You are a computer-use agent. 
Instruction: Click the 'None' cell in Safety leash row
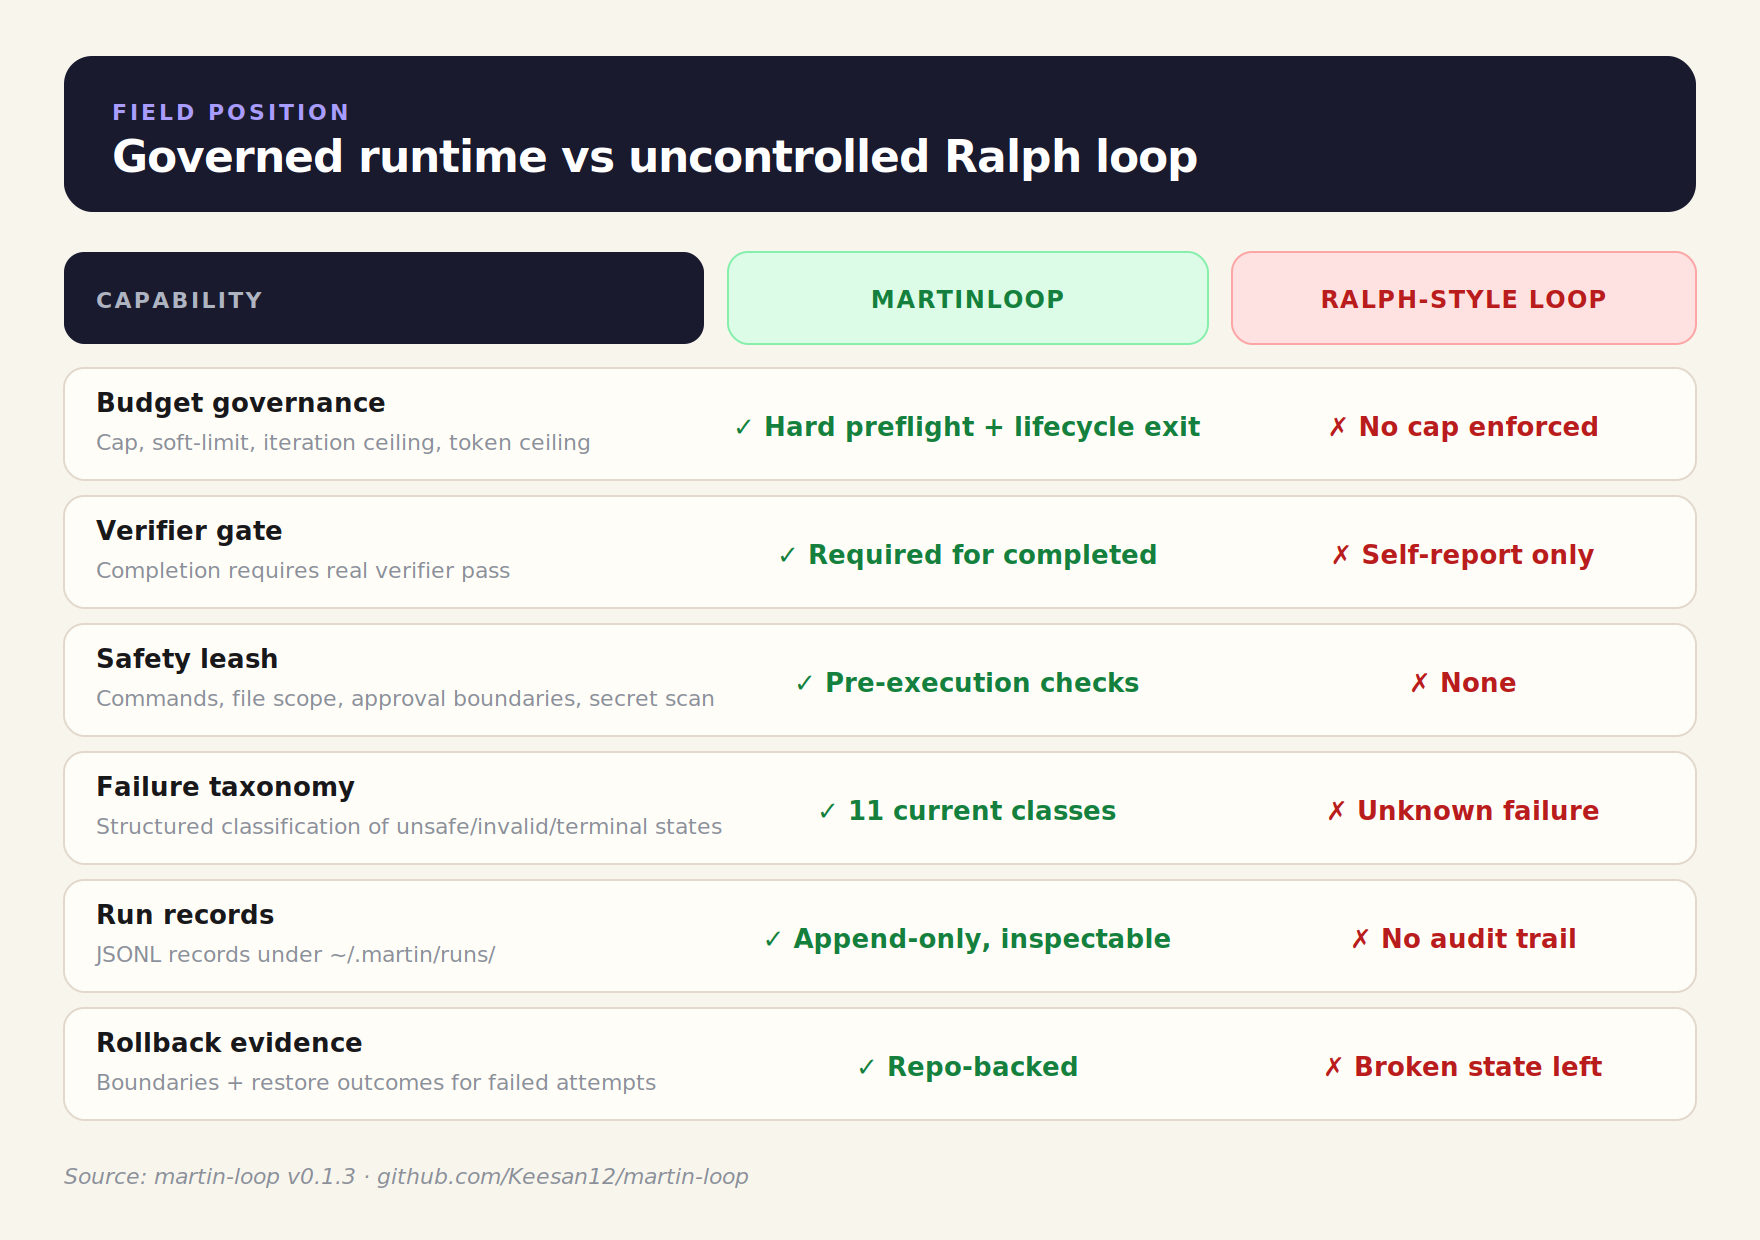[1463, 683]
